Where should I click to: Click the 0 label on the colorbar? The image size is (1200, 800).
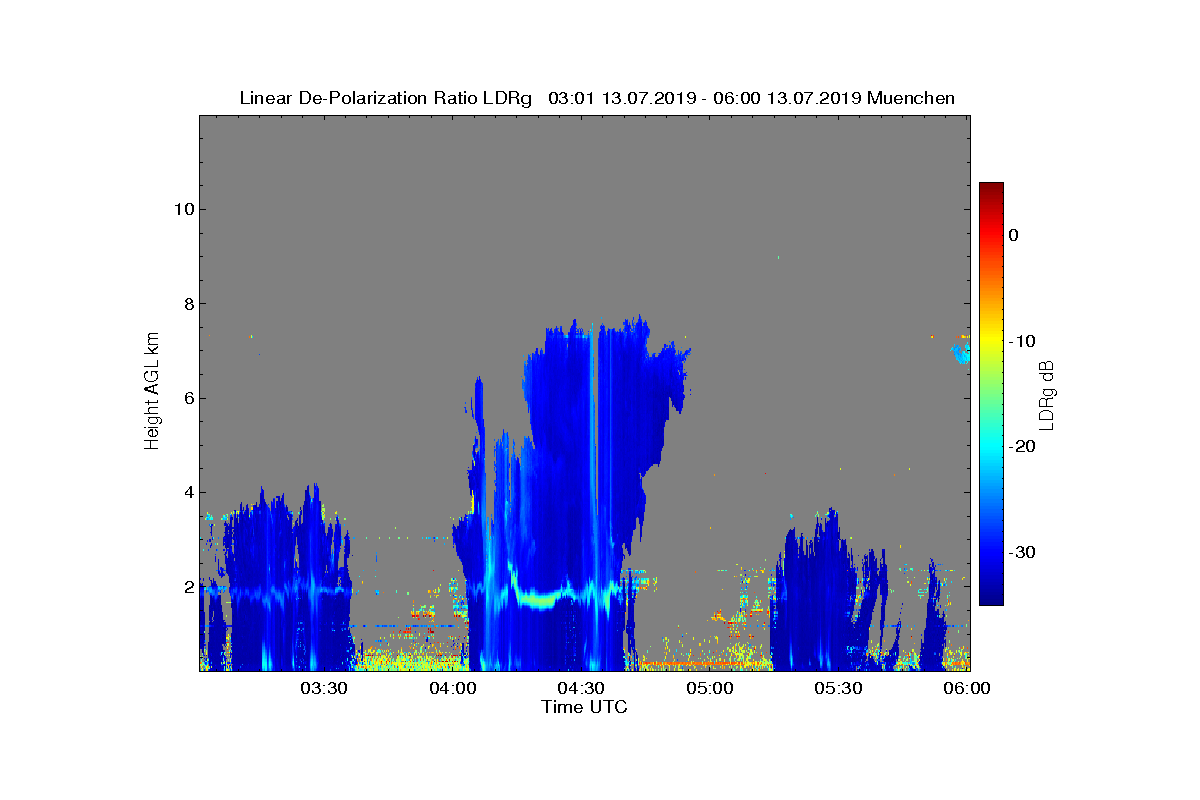(1013, 235)
